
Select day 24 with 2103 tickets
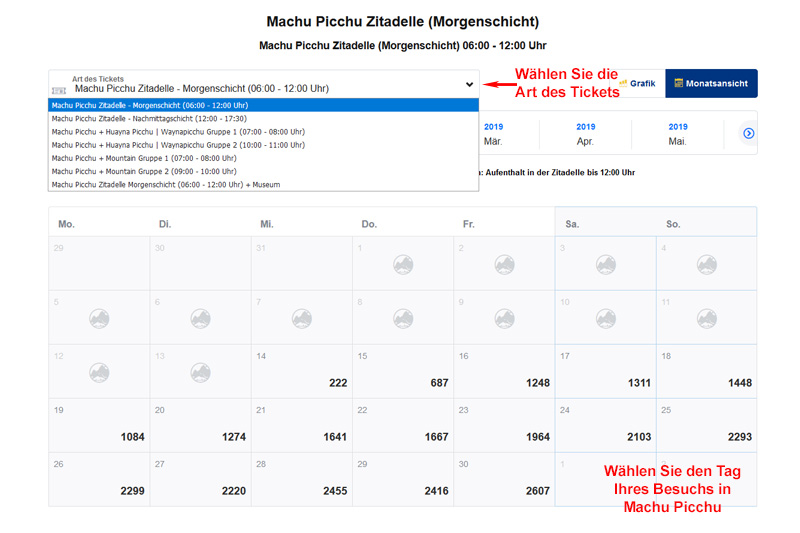[x=606, y=425]
